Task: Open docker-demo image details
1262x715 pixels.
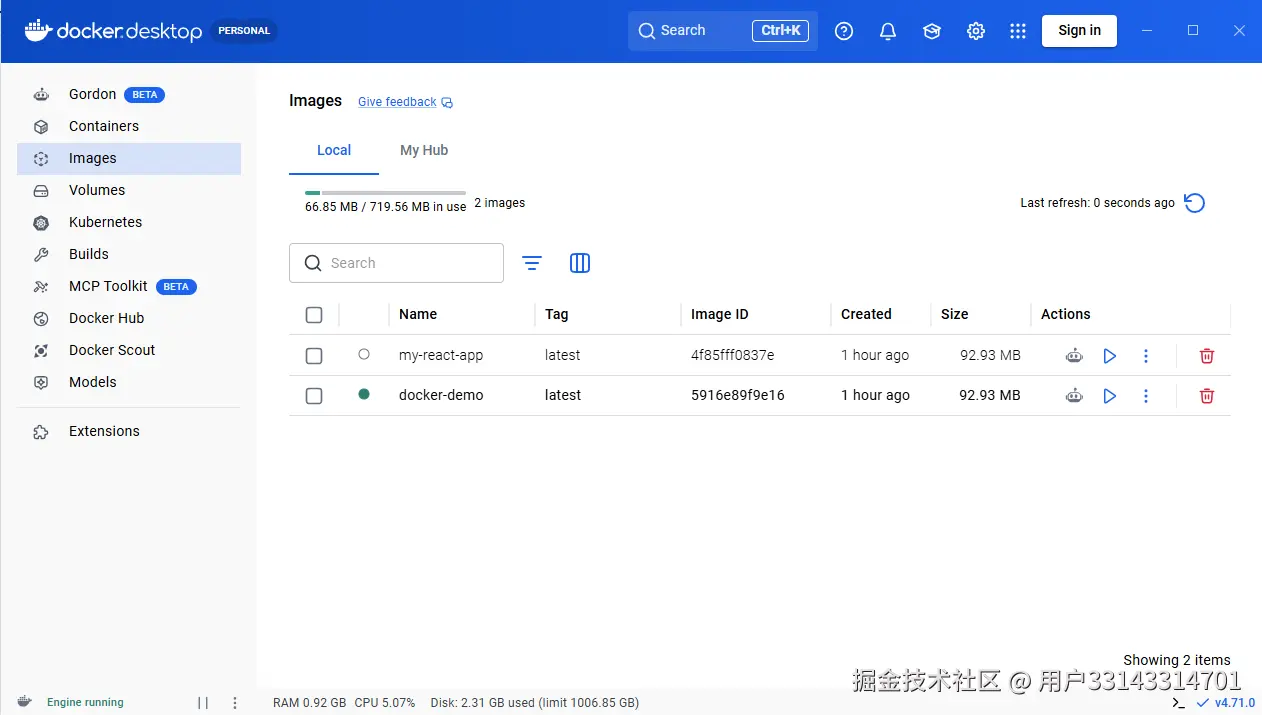Action: 441,395
